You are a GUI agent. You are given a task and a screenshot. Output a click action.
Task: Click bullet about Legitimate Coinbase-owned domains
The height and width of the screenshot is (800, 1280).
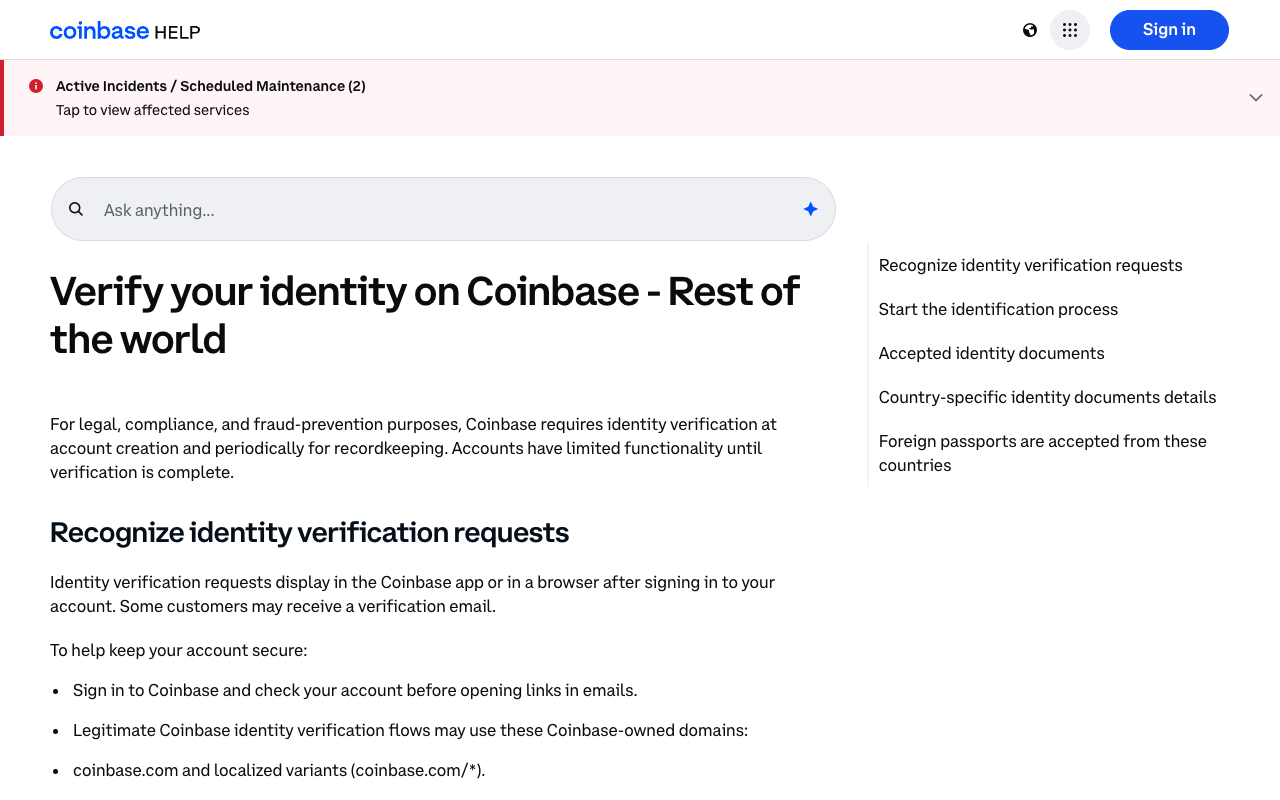click(410, 730)
